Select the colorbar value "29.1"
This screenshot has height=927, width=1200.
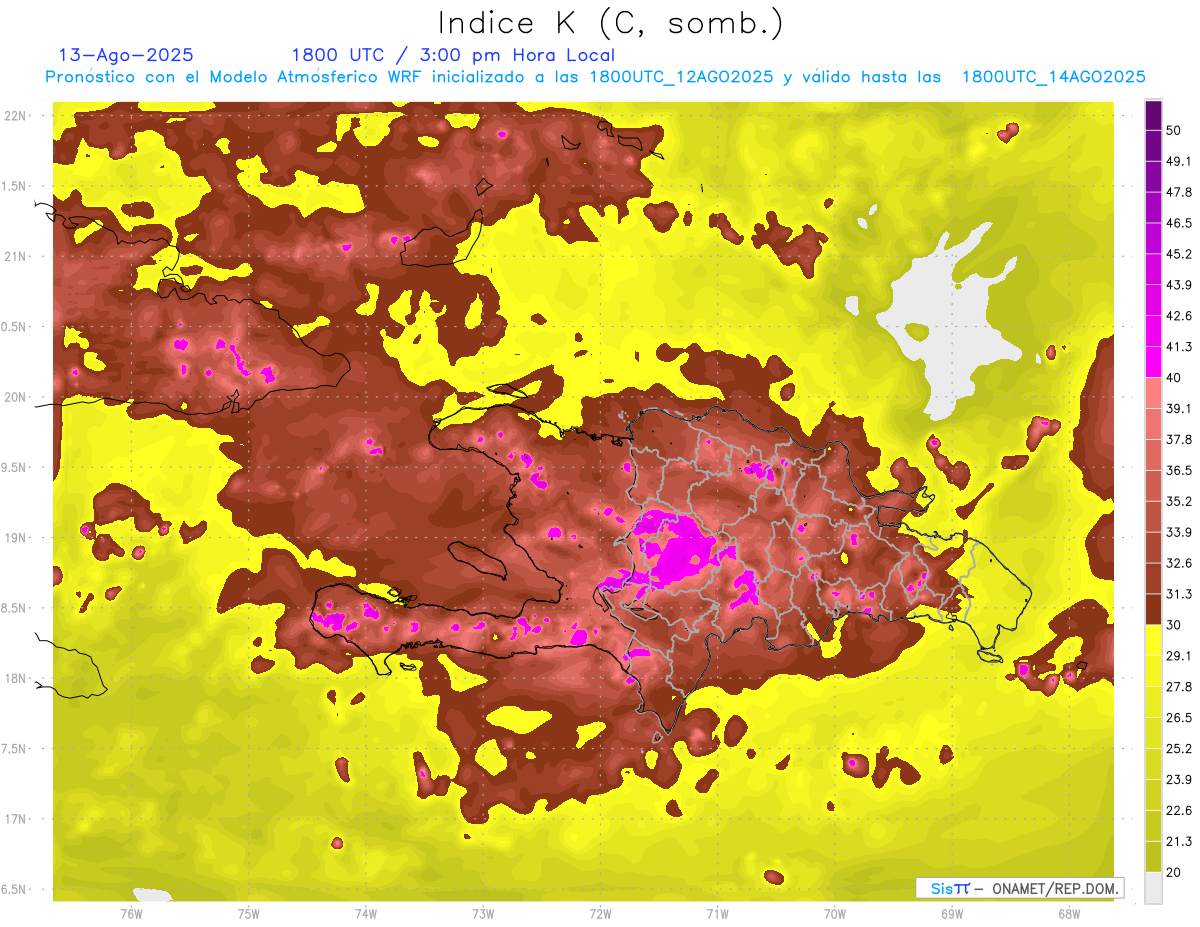(1179, 656)
